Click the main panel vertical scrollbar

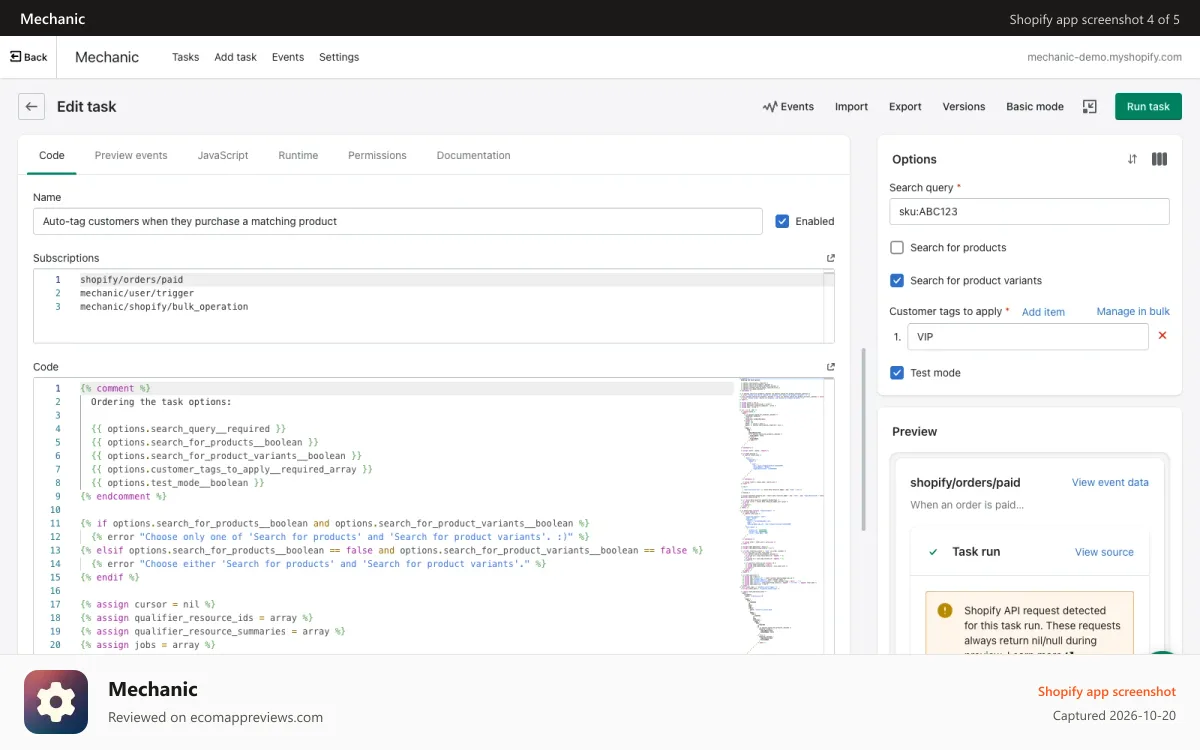tap(863, 440)
